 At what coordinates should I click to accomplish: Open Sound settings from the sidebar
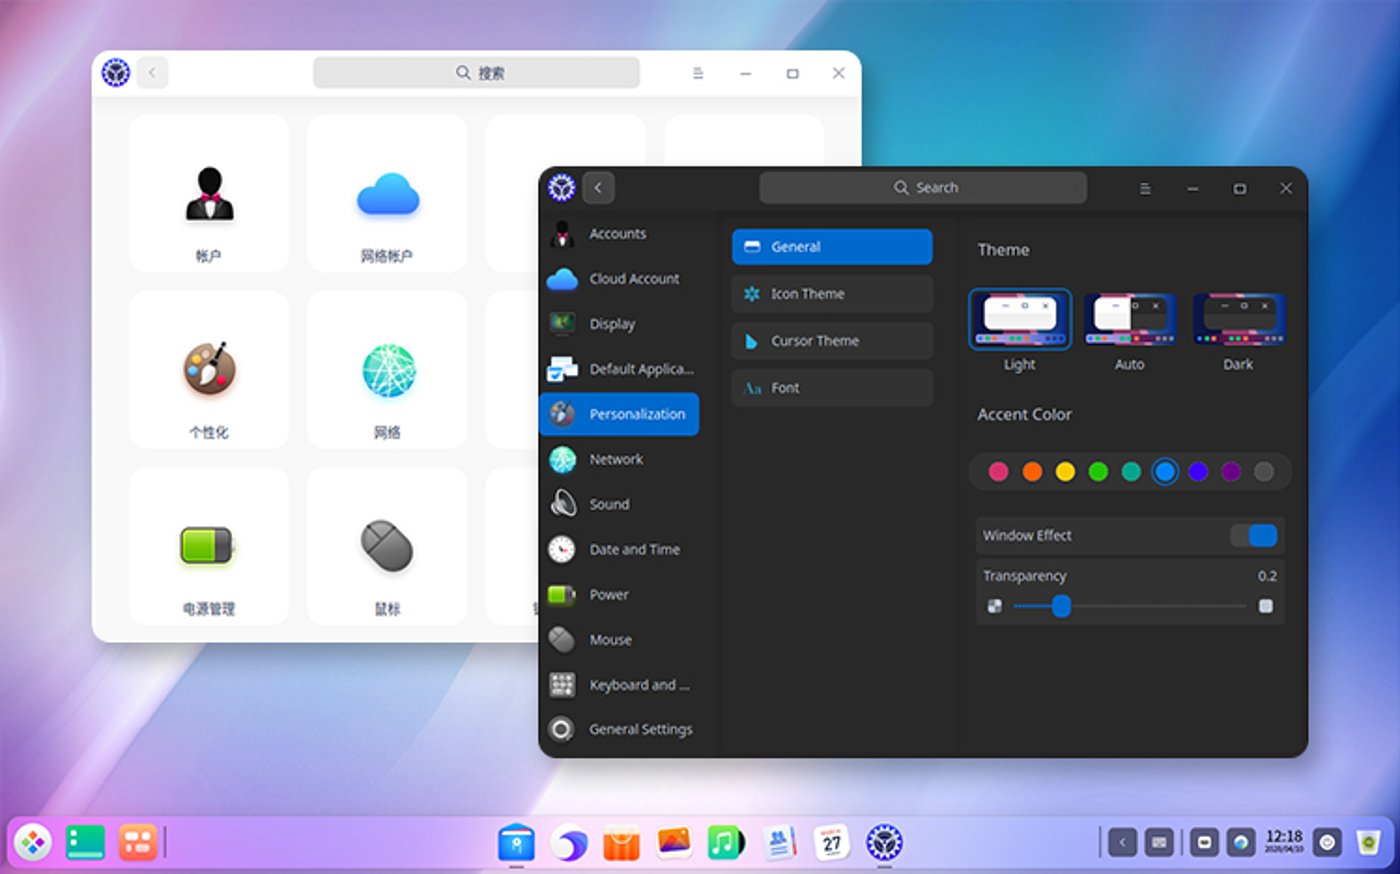(610, 504)
